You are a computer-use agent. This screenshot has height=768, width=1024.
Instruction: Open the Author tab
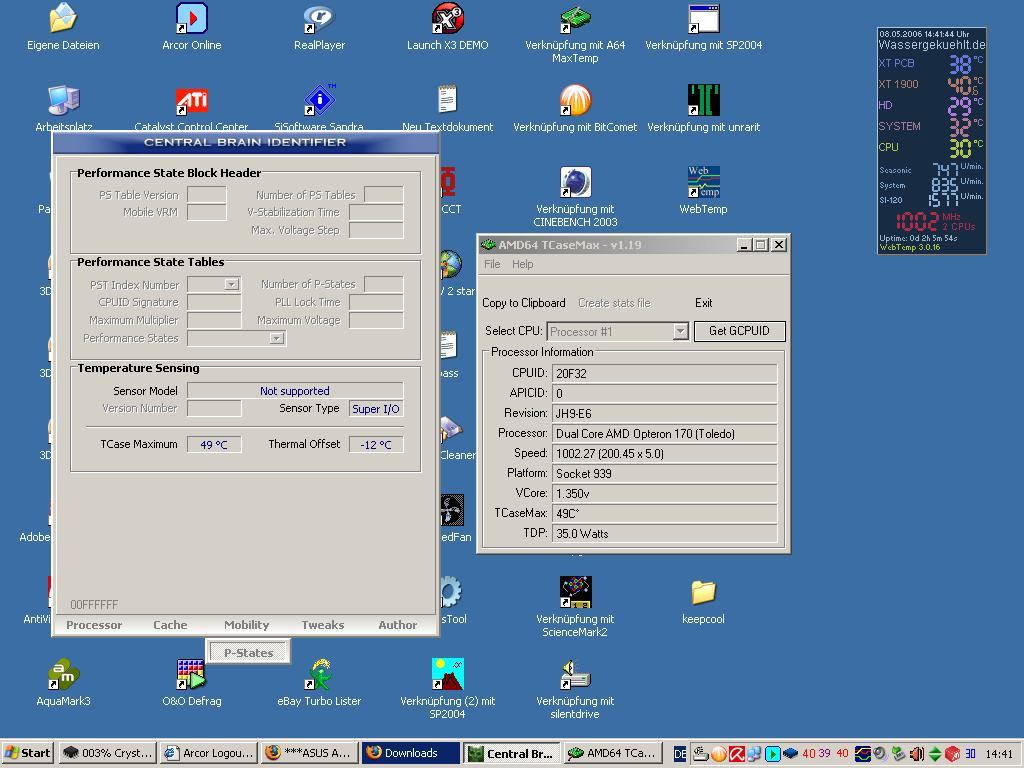point(398,625)
